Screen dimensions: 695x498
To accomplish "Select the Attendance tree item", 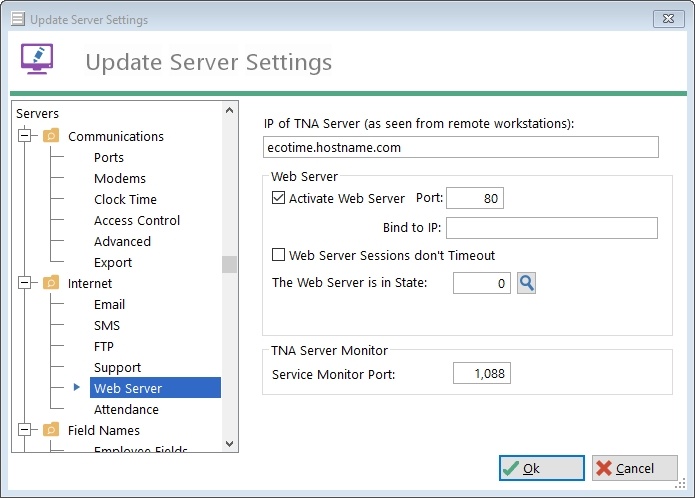I will click(x=126, y=409).
